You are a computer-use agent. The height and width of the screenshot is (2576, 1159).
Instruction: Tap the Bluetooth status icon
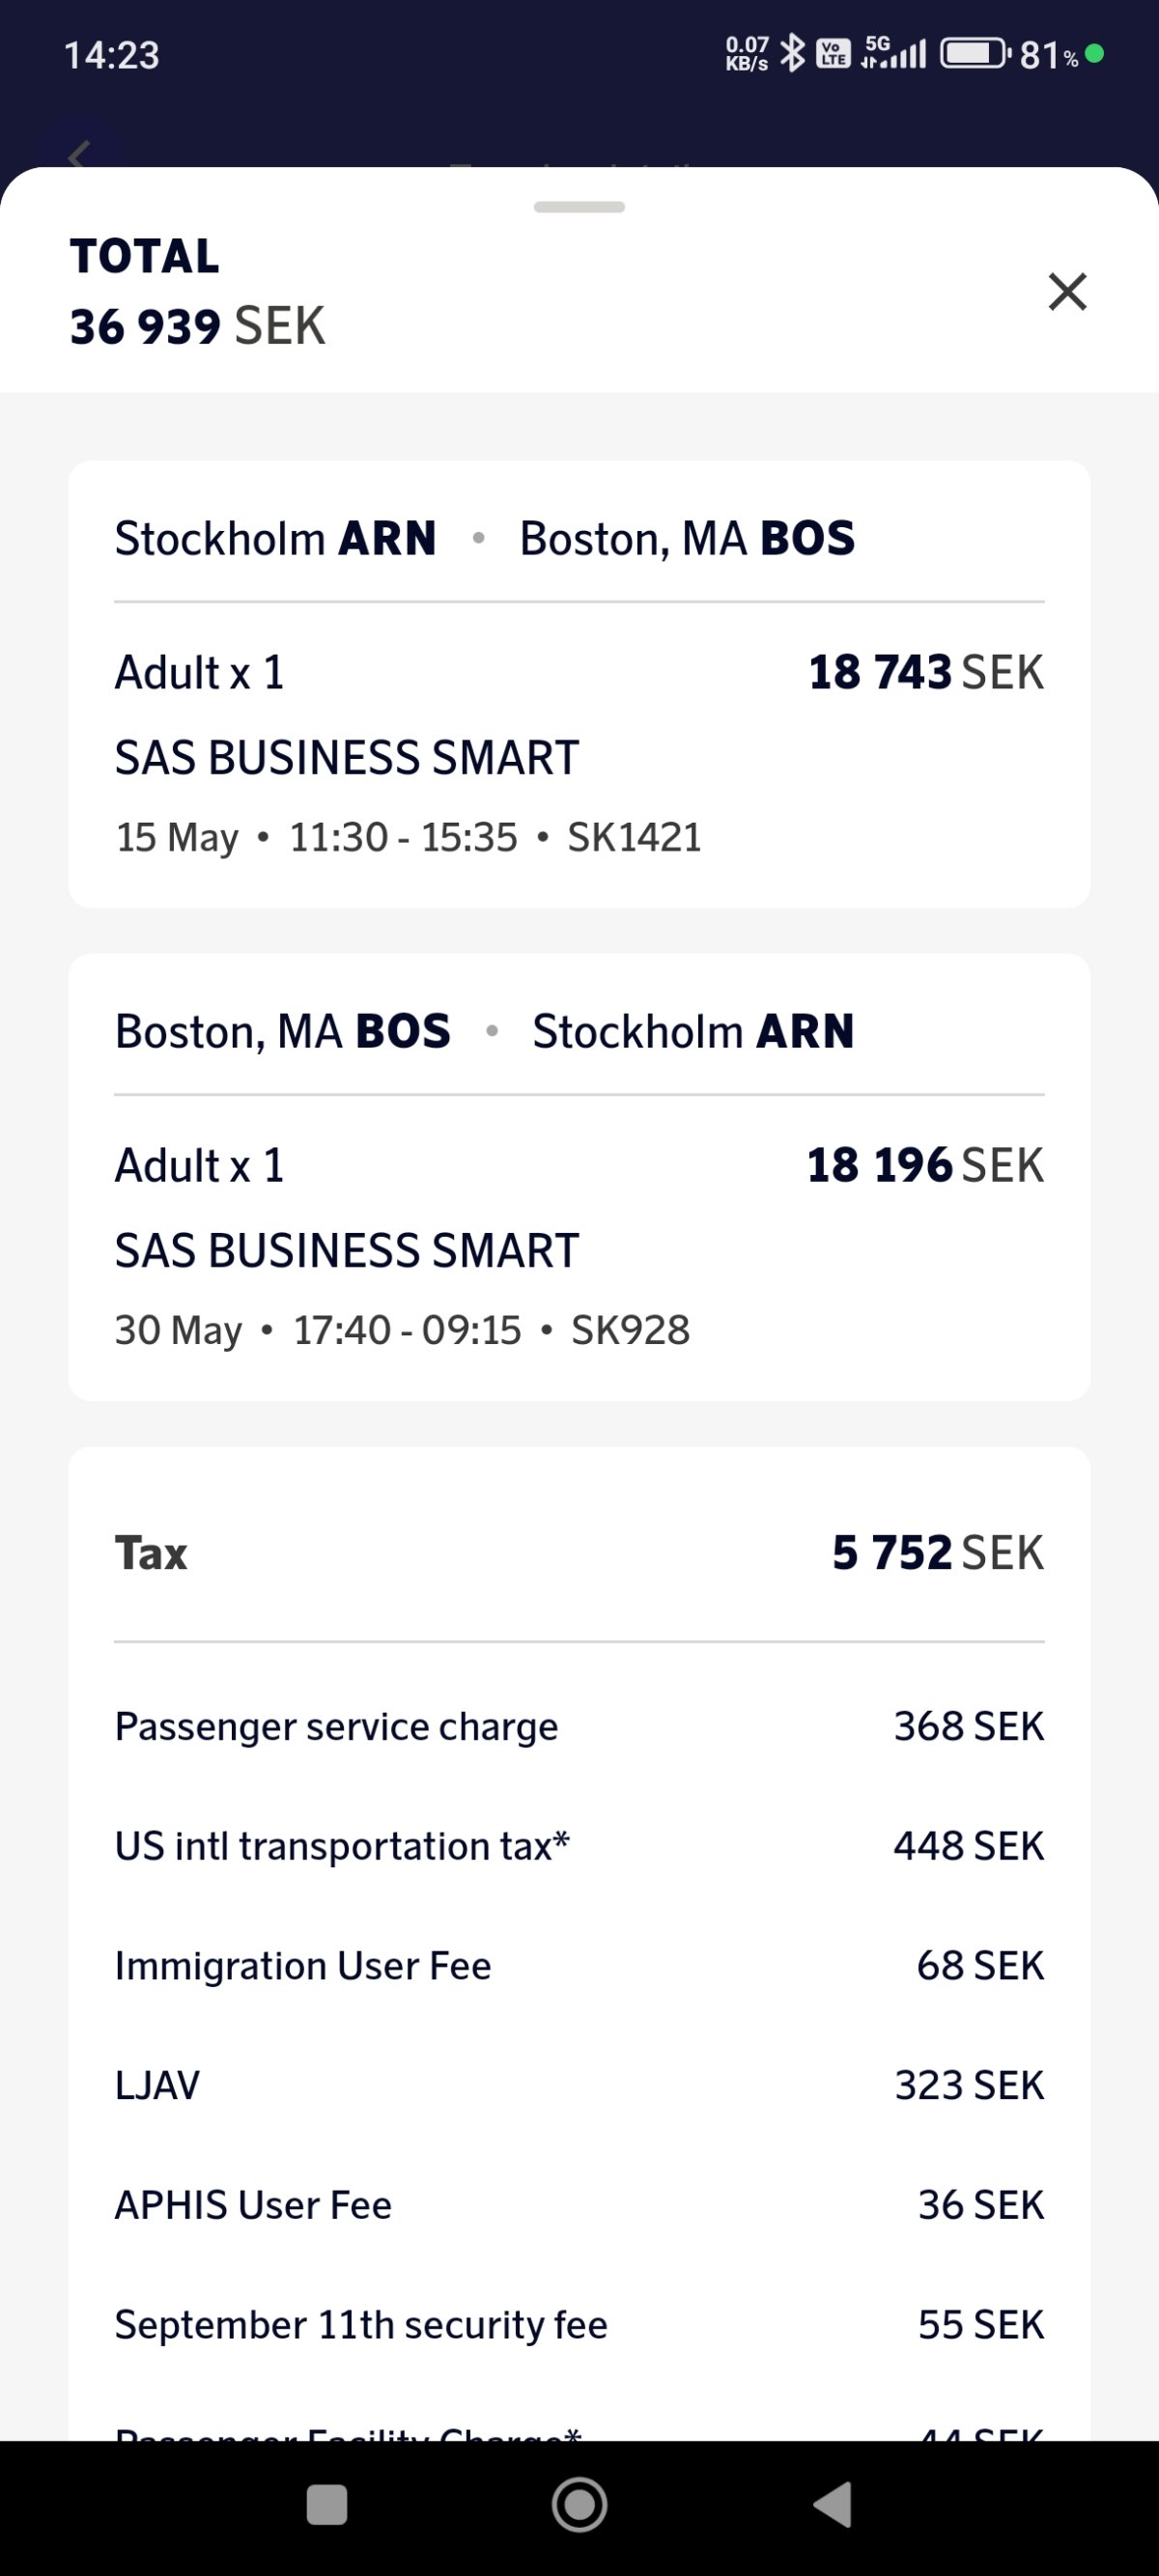[792, 53]
